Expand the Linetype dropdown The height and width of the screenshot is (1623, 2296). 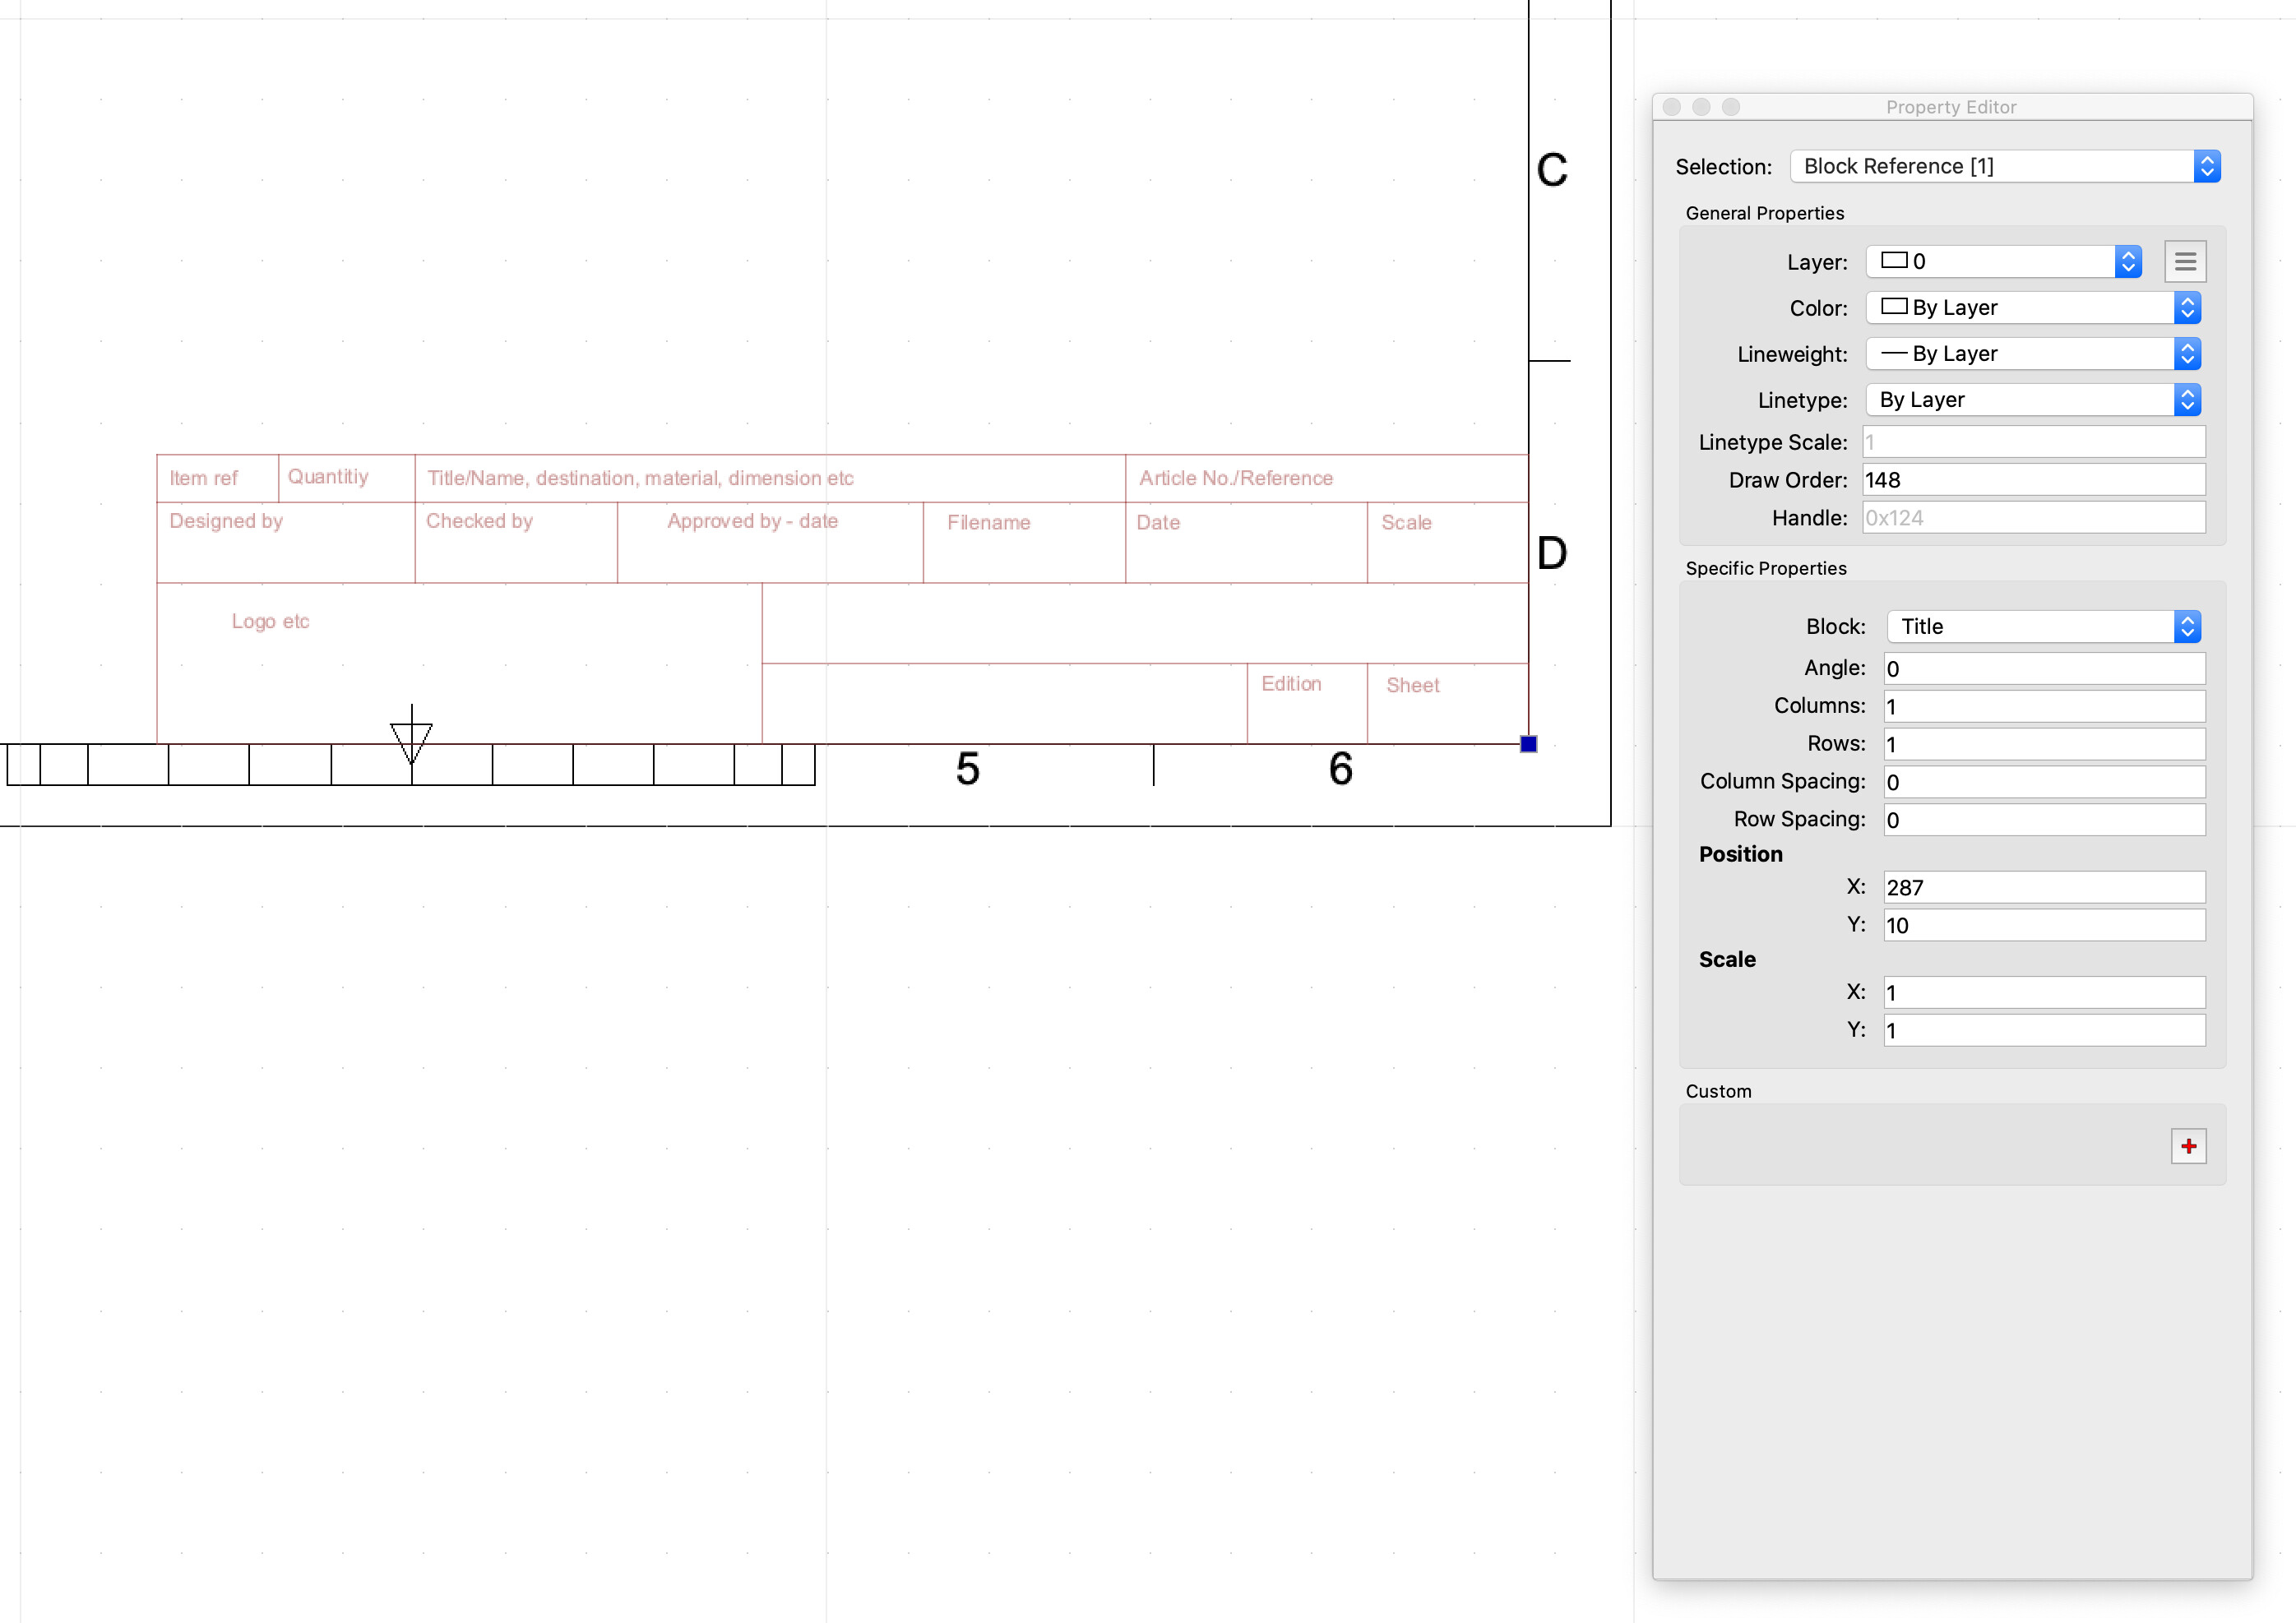click(x=2033, y=400)
